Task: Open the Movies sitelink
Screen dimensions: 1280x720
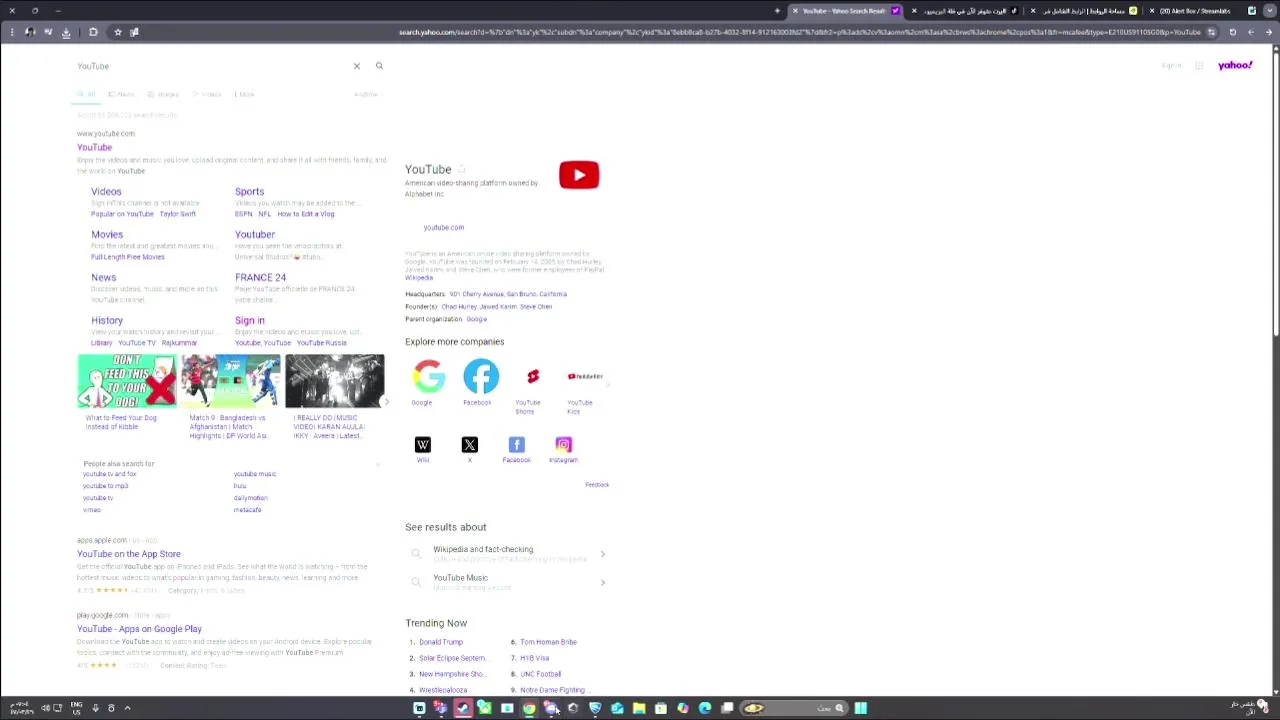Action: 107,234
